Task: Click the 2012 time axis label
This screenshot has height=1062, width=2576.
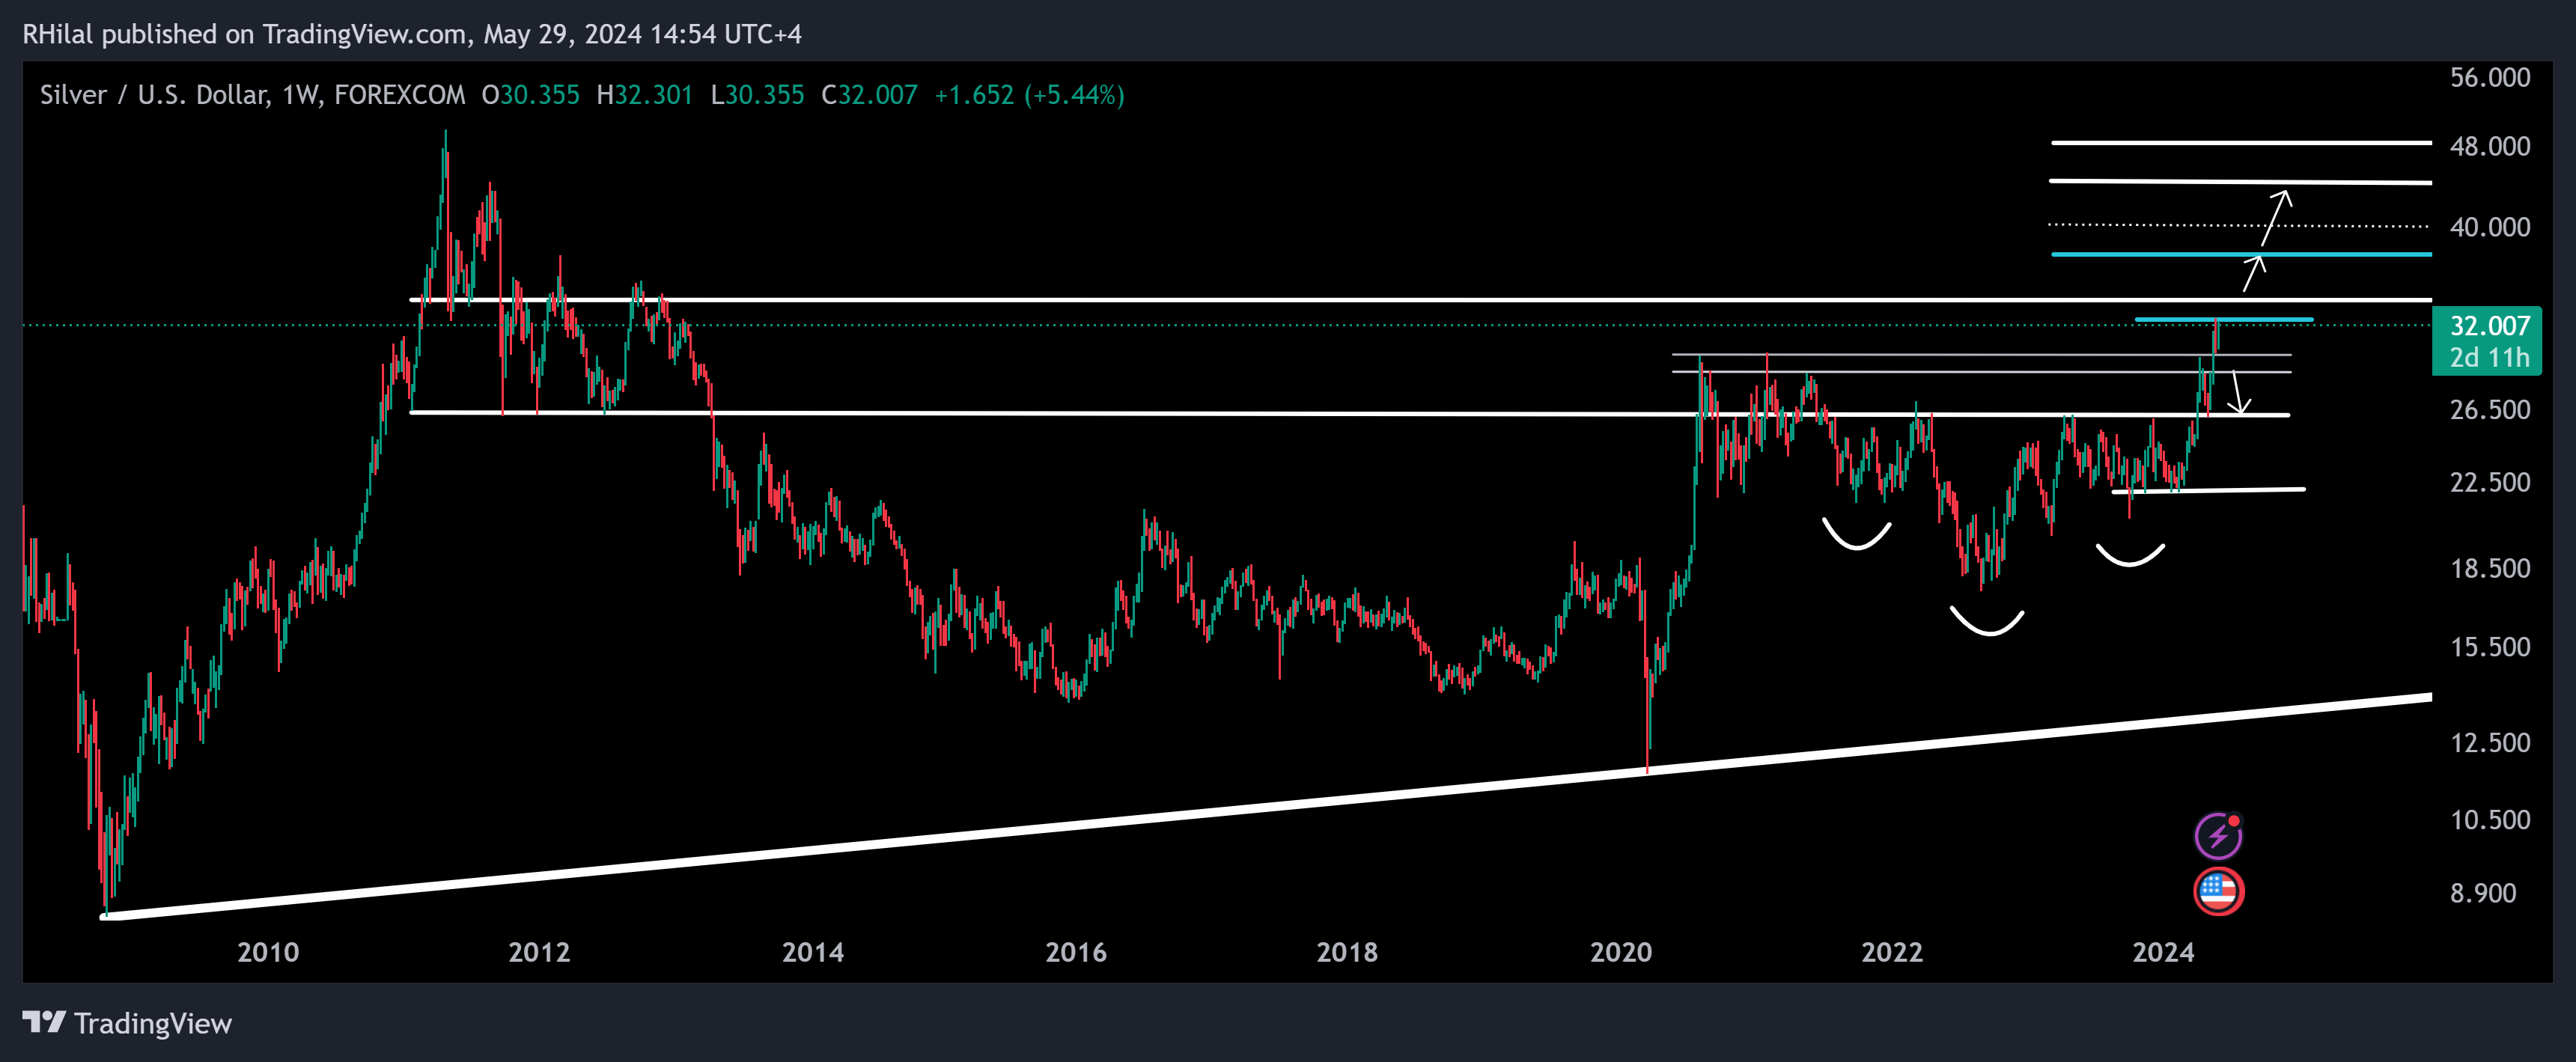Action: pyautogui.click(x=539, y=952)
